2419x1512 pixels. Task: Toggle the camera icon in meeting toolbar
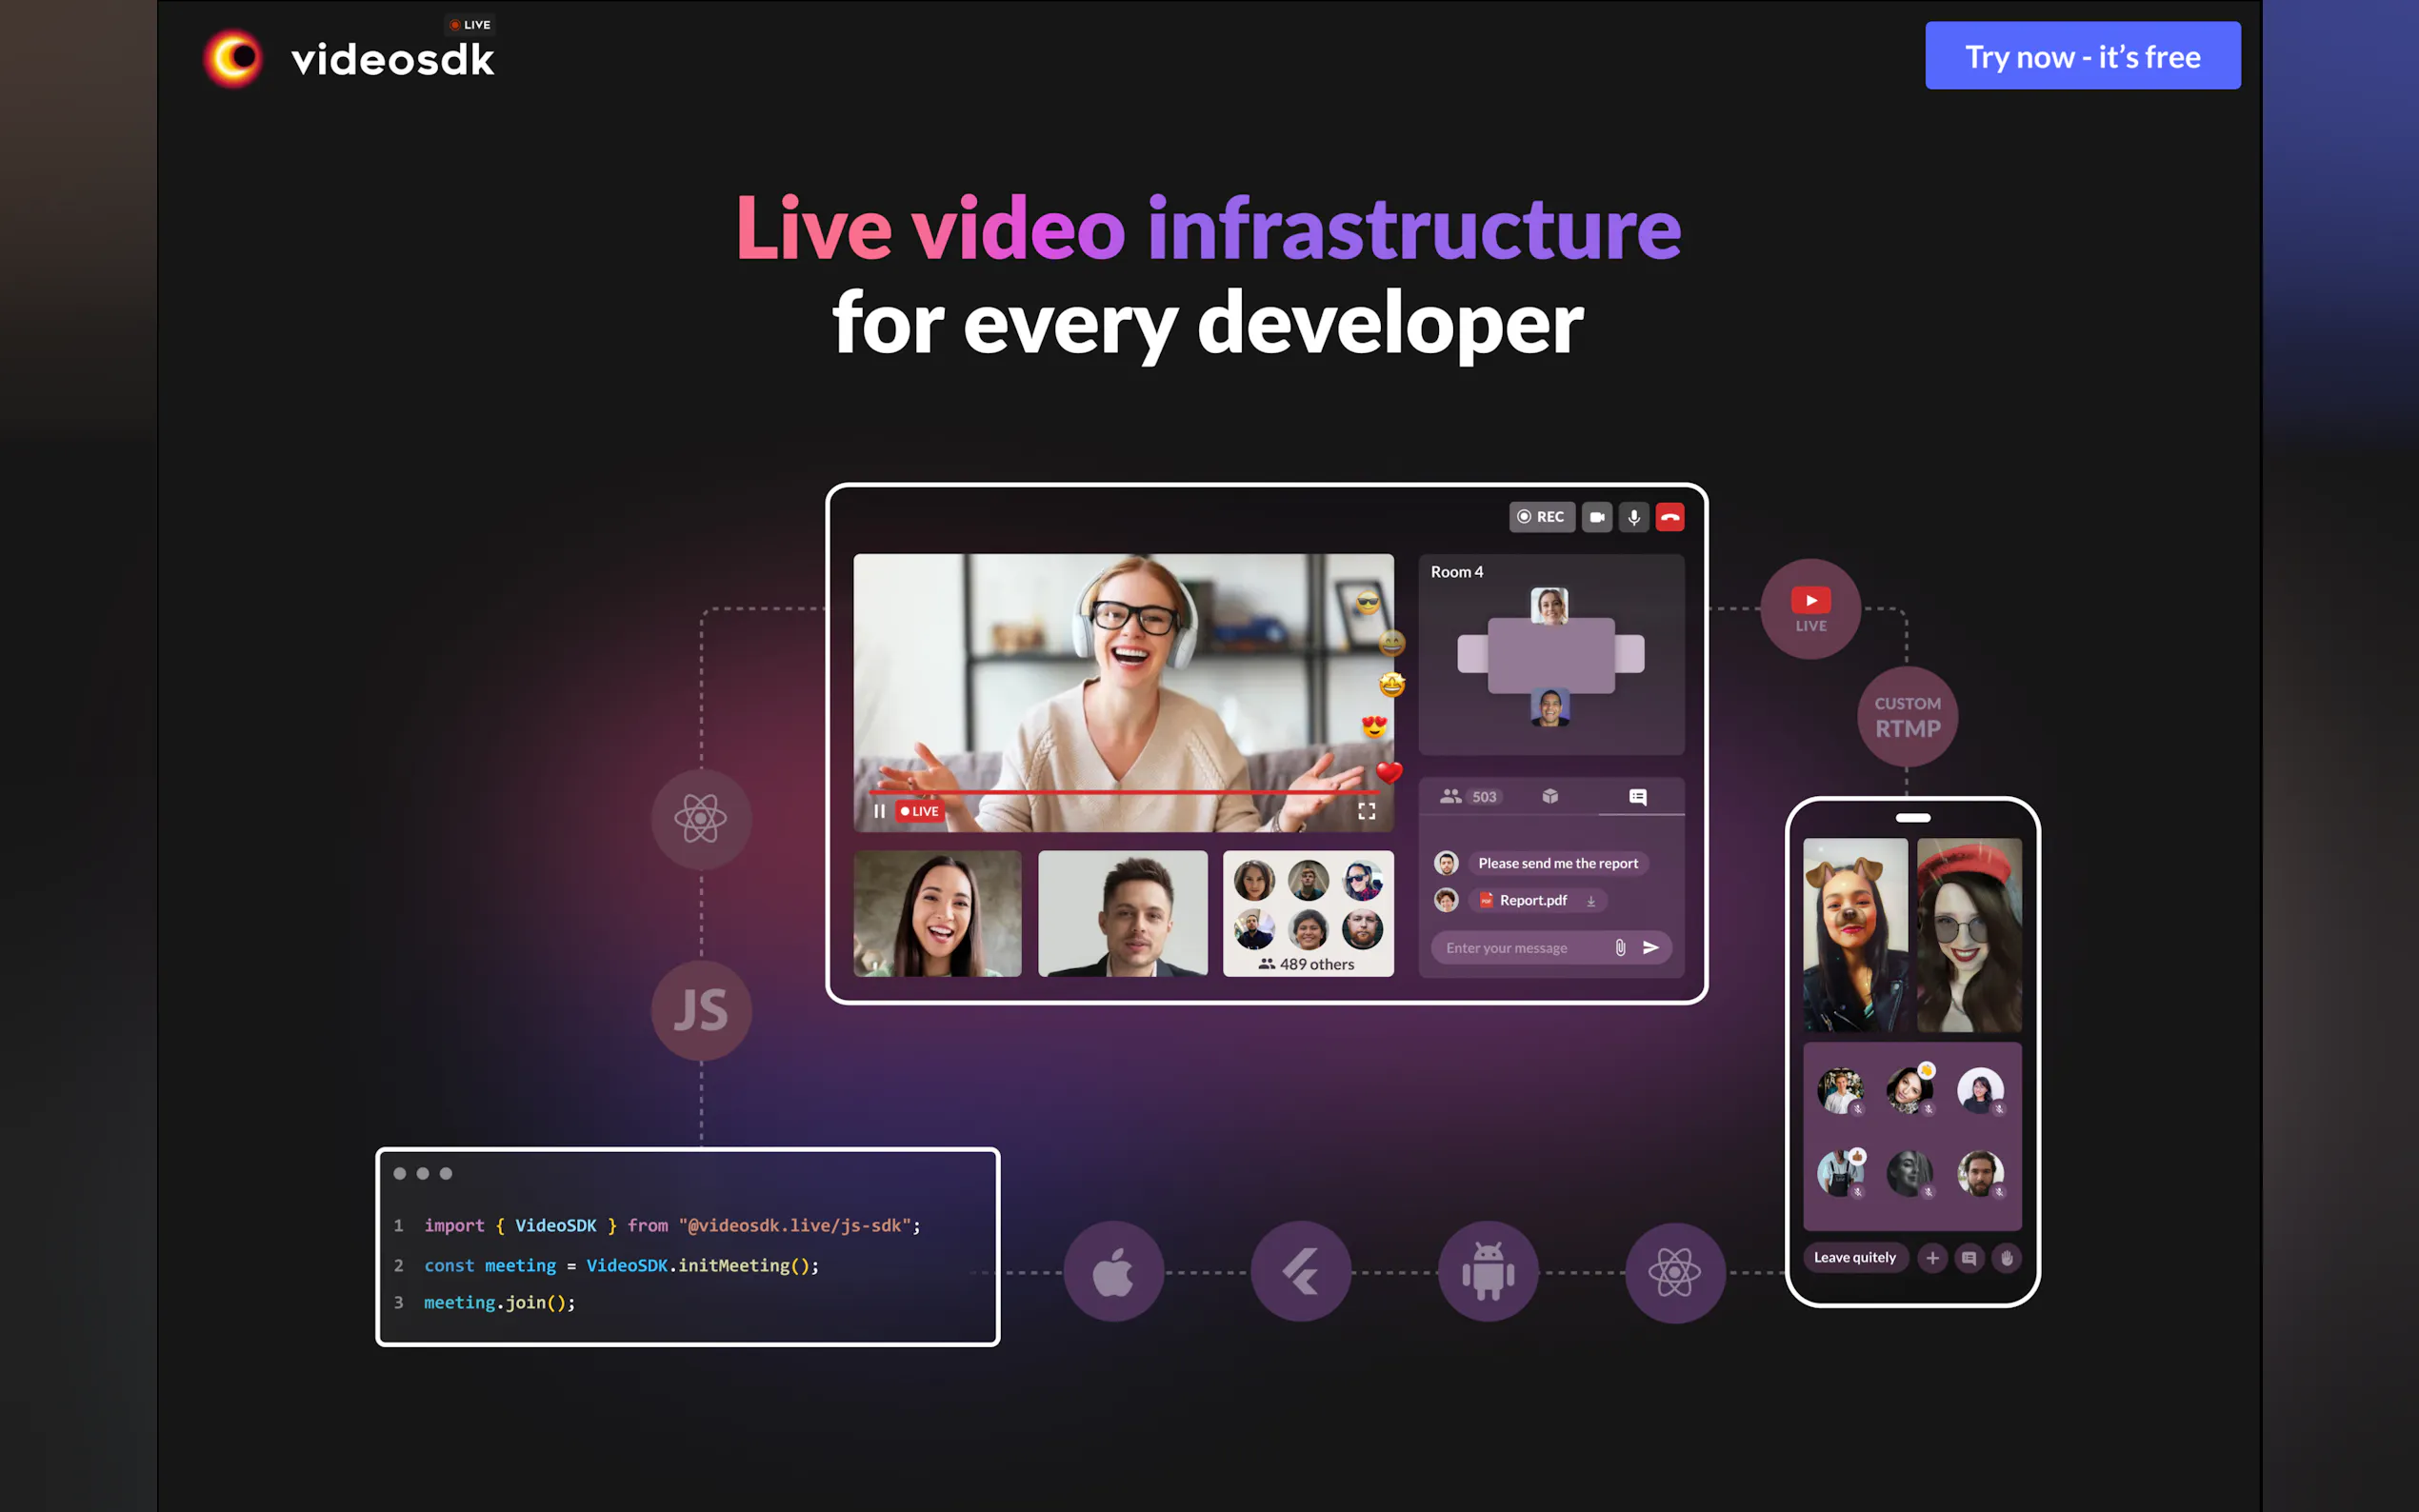1597,517
